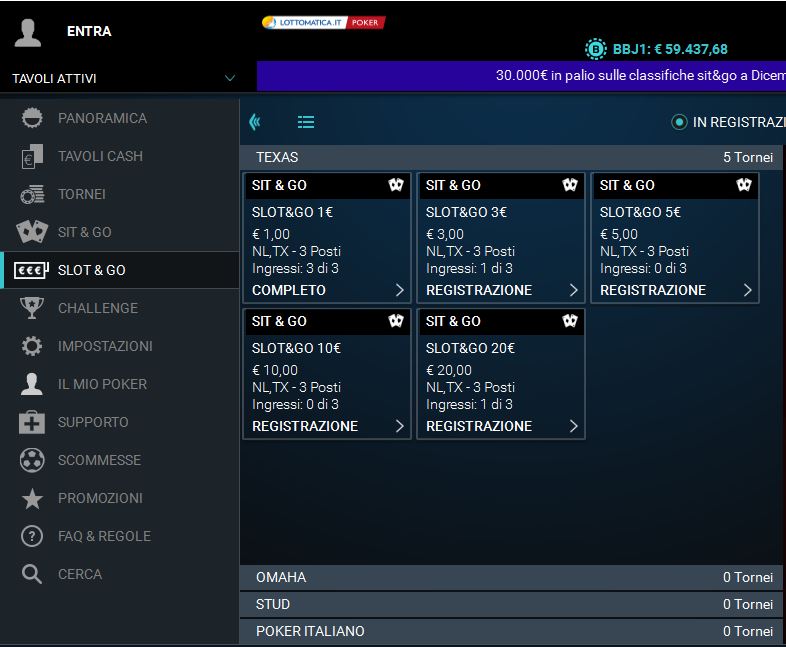Click cards icon on SLOT&GO 5€ card

point(744,184)
